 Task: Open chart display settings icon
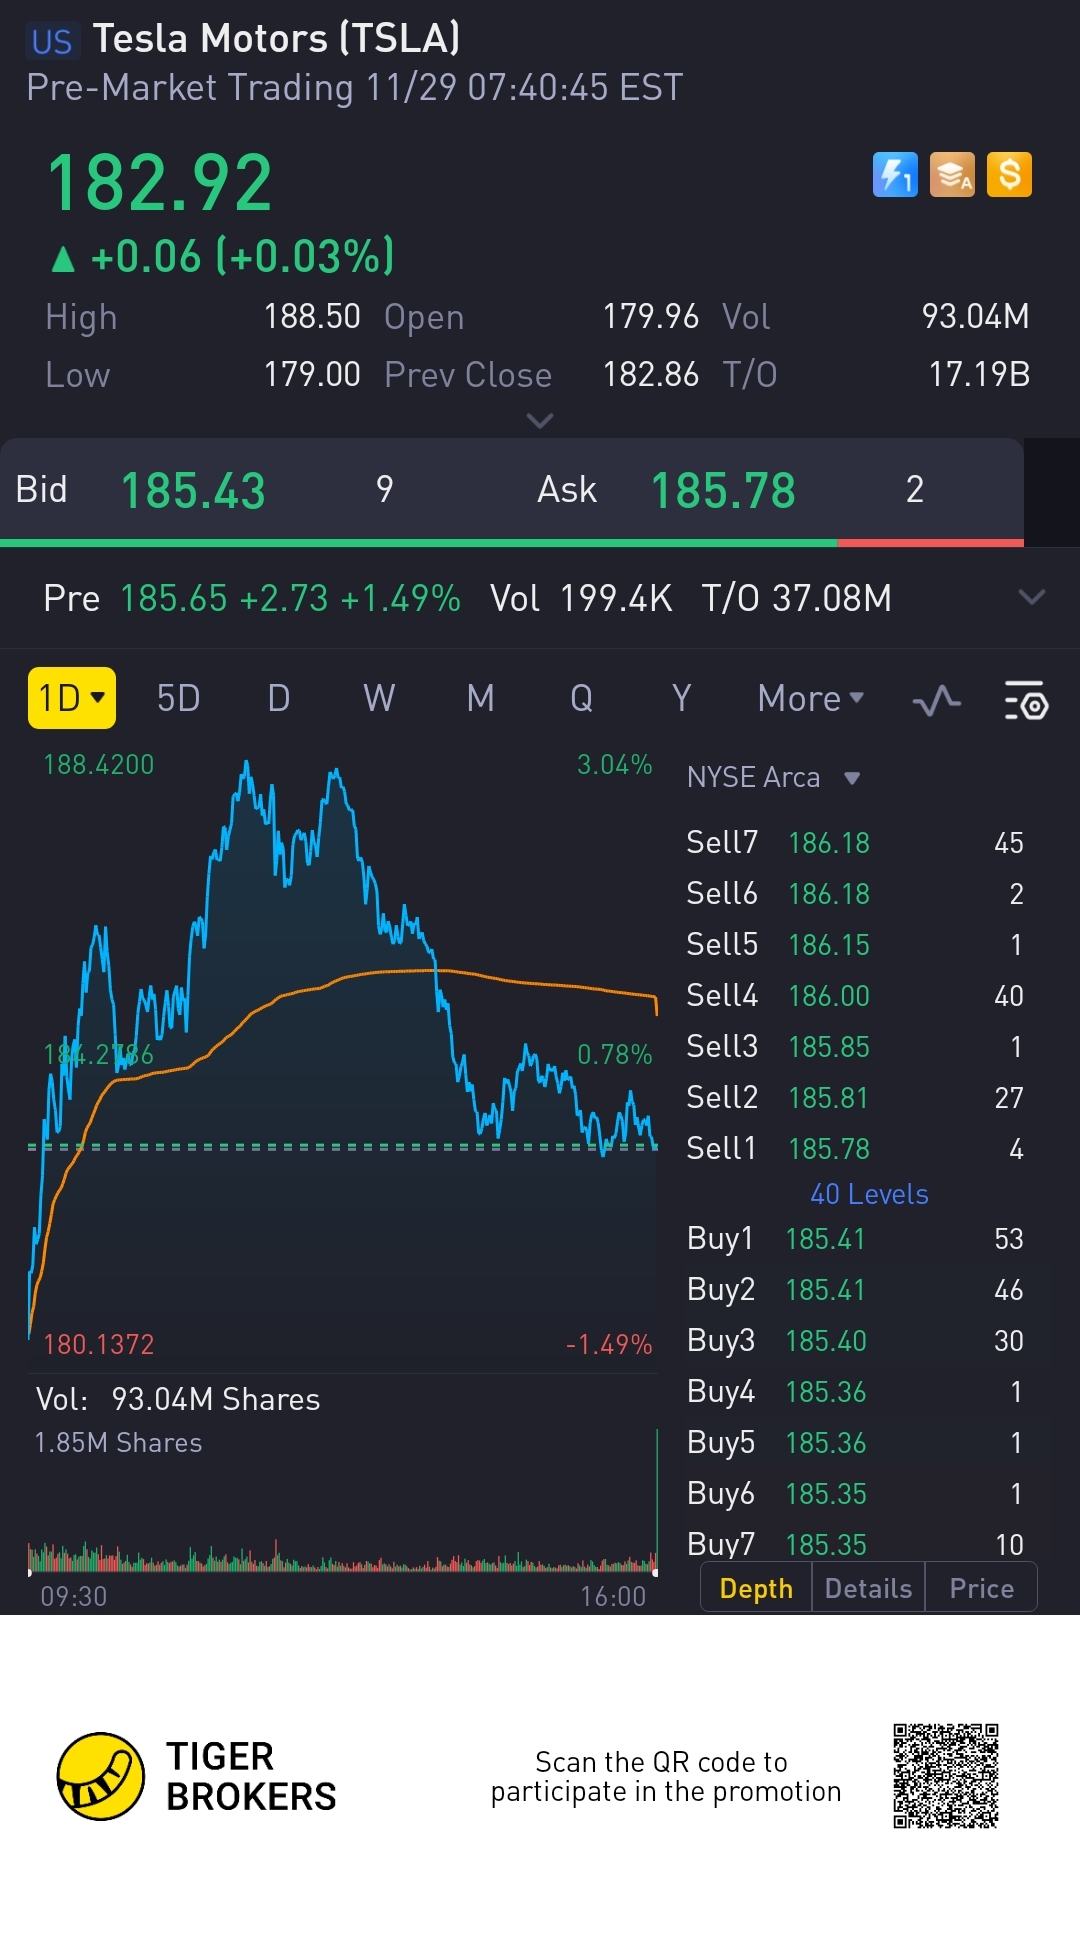pyautogui.click(x=1025, y=700)
